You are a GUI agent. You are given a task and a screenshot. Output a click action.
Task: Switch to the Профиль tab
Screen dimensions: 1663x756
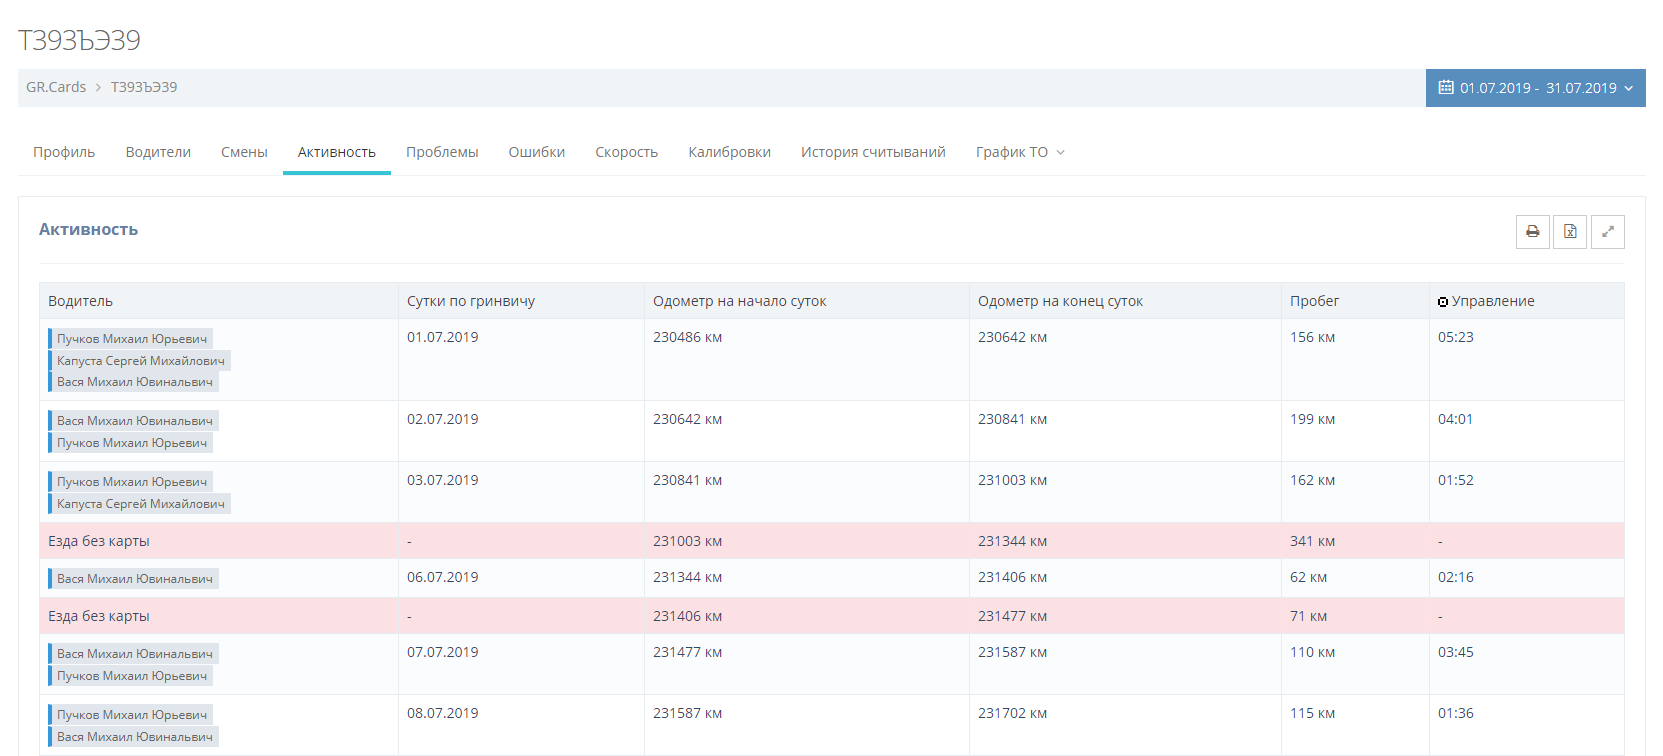click(64, 152)
